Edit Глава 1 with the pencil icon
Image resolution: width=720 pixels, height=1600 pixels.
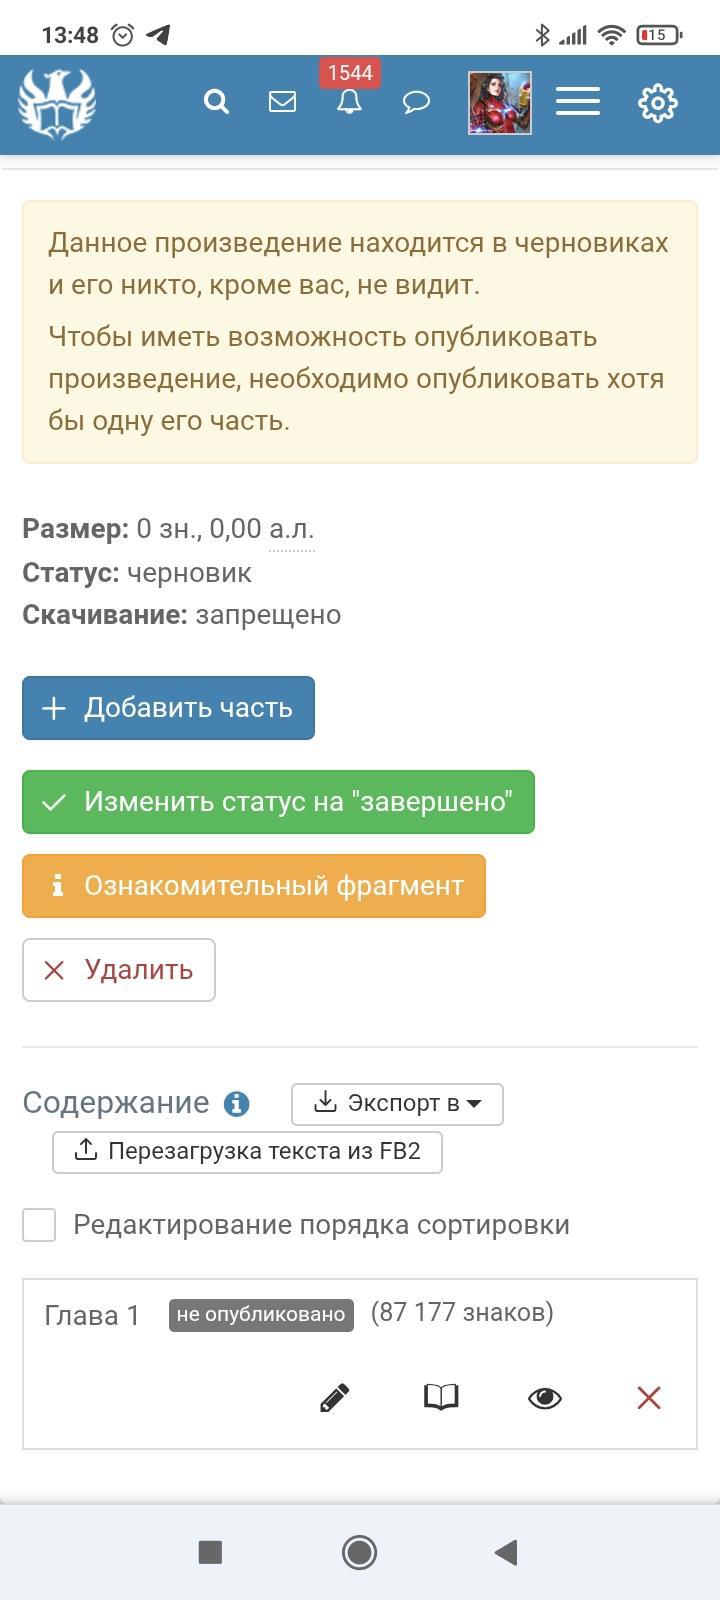click(x=334, y=1397)
